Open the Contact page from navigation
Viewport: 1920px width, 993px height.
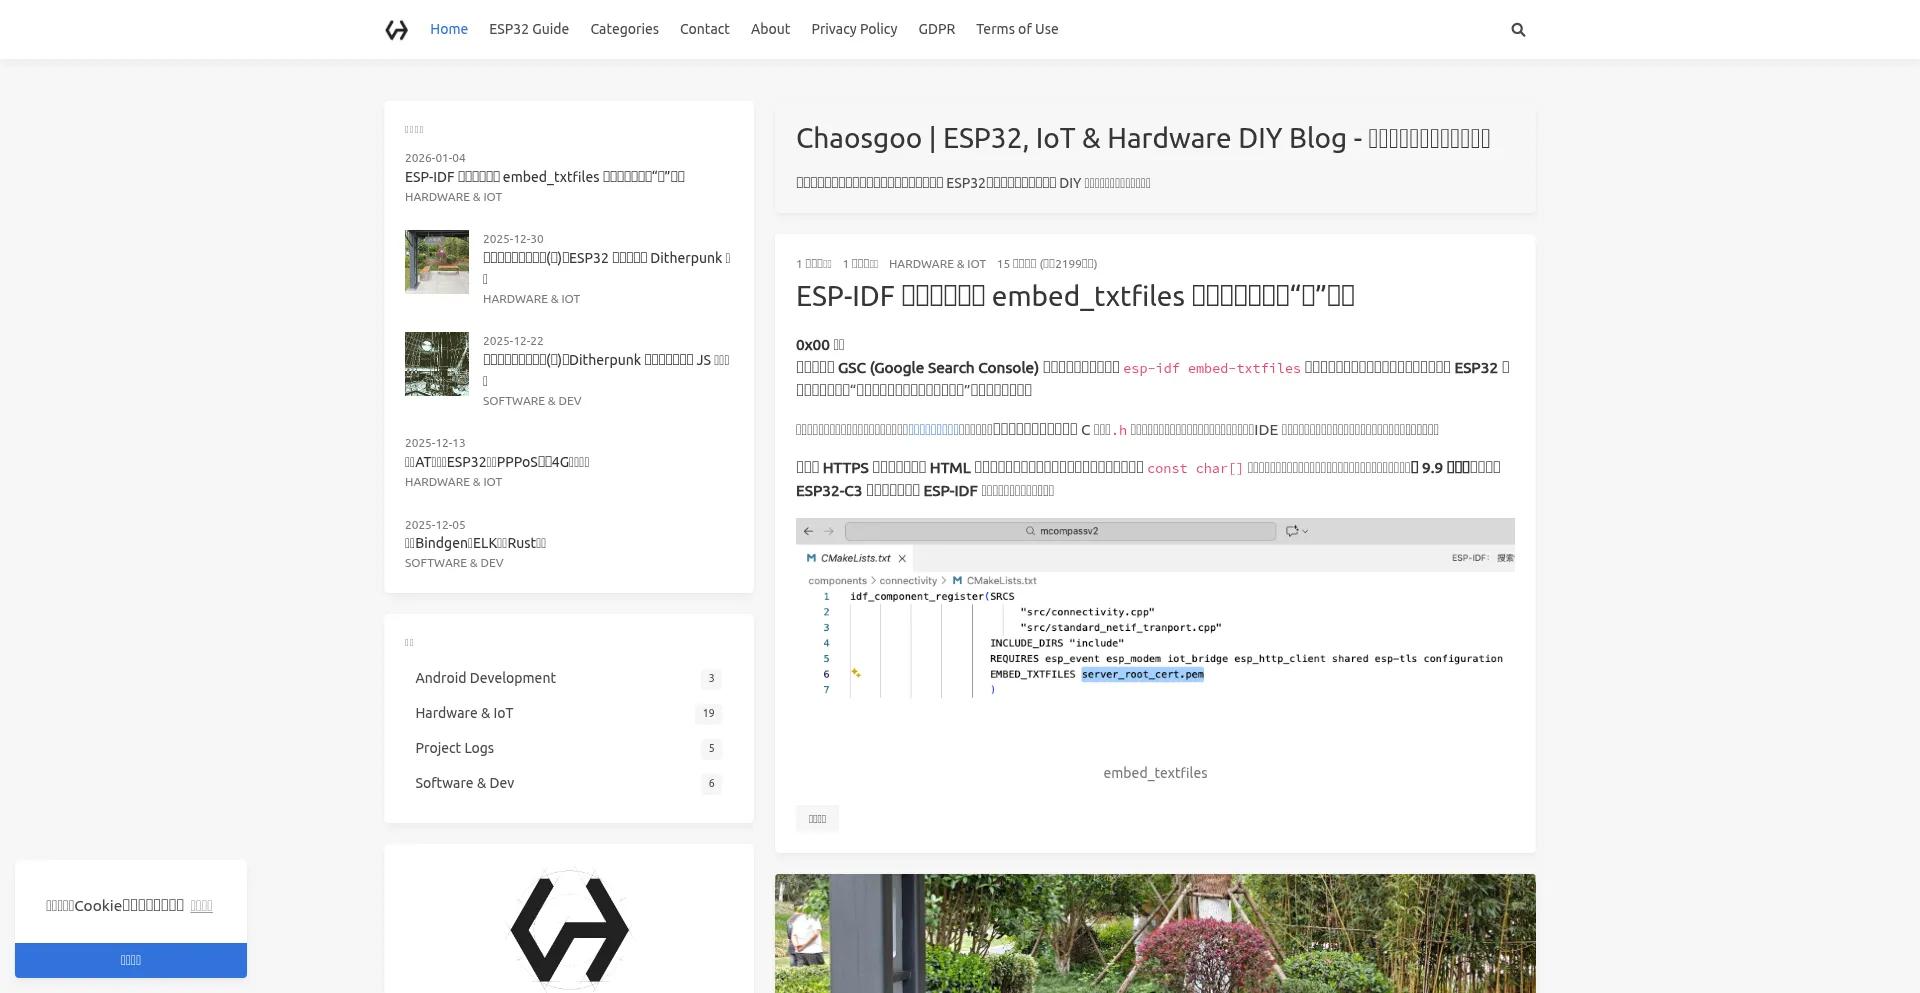tap(705, 29)
